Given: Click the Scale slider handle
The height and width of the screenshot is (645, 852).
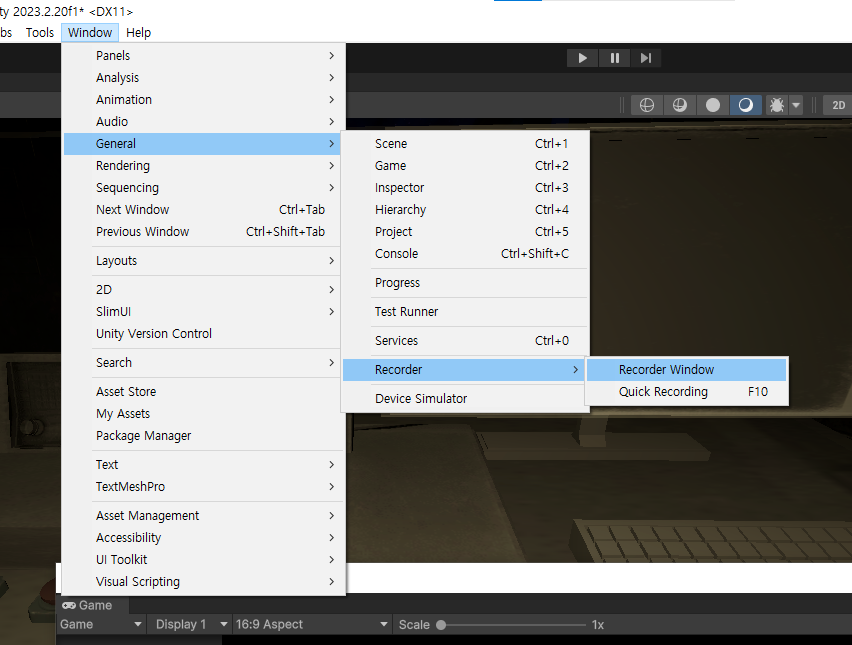Looking at the screenshot, I should pyautogui.click(x=441, y=625).
